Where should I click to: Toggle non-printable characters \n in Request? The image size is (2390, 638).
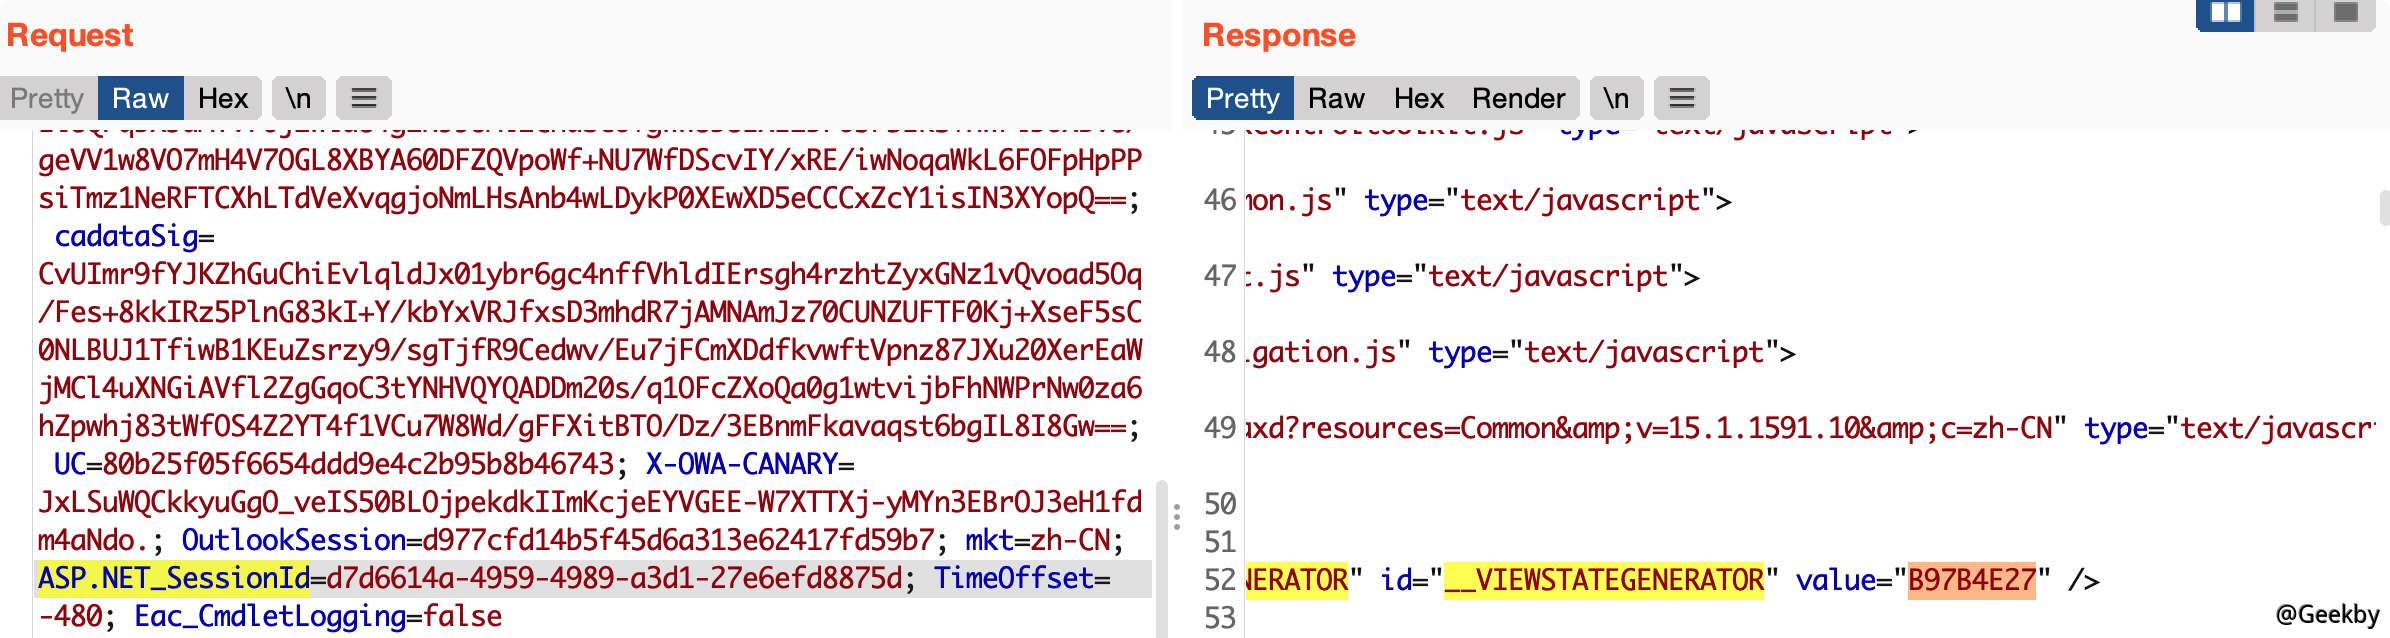(298, 98)
